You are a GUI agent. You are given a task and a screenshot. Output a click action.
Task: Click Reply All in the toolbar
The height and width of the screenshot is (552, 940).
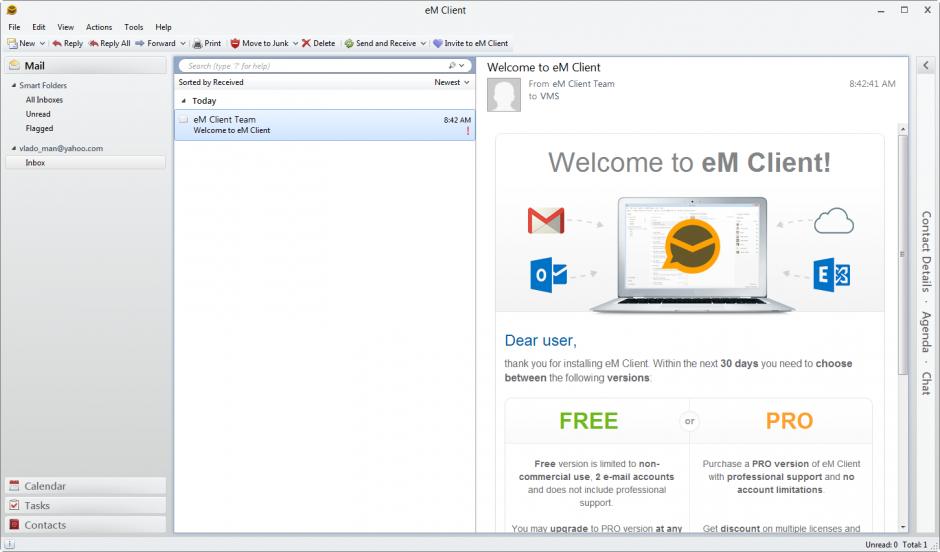click(109, 43)
